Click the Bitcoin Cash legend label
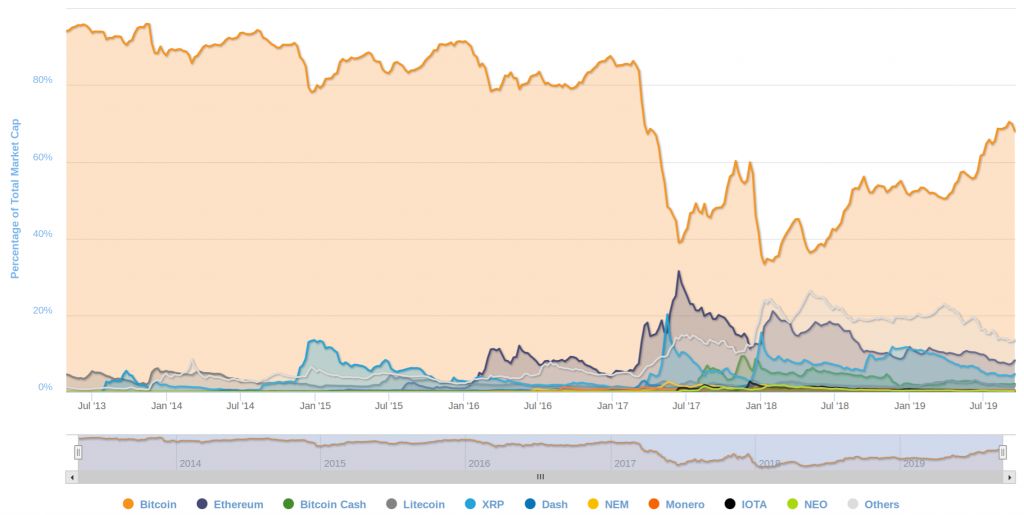 (333, 505)
